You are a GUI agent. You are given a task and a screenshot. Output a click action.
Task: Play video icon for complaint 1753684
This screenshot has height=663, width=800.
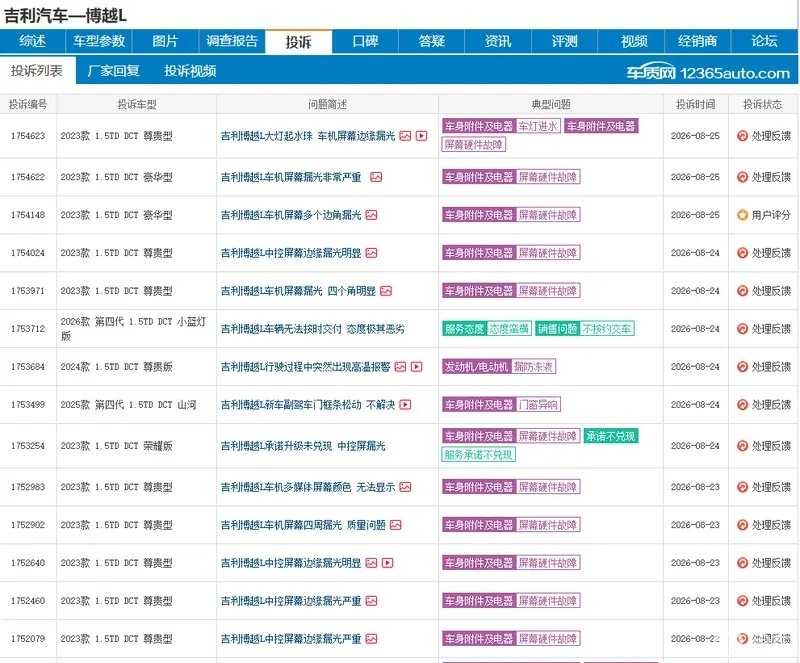417,366
